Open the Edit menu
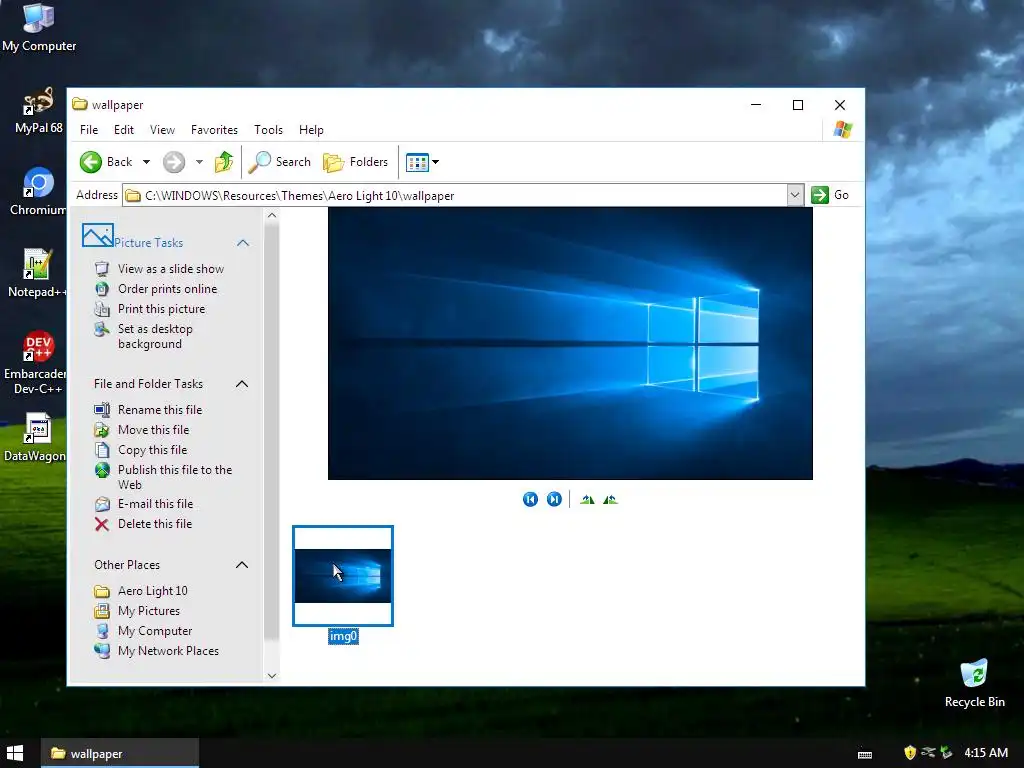 coord(123,130)
